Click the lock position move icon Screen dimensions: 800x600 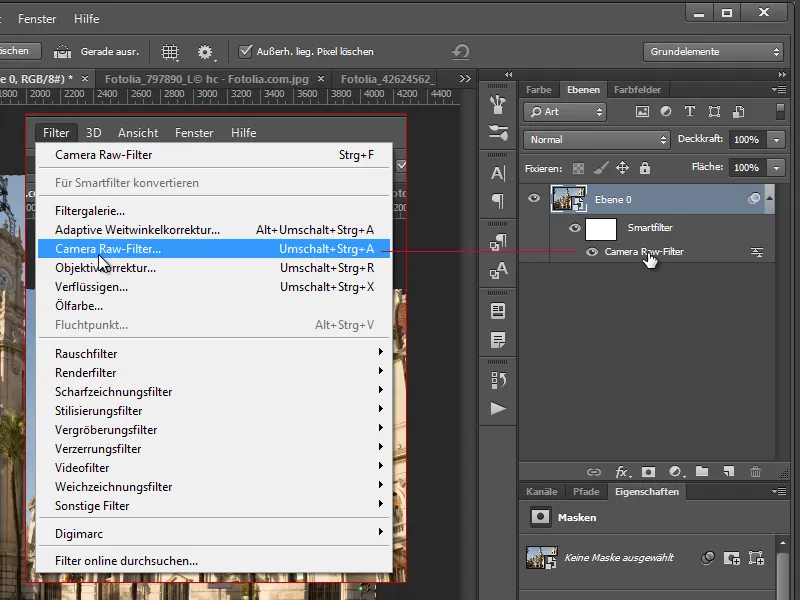click(622, 168)
